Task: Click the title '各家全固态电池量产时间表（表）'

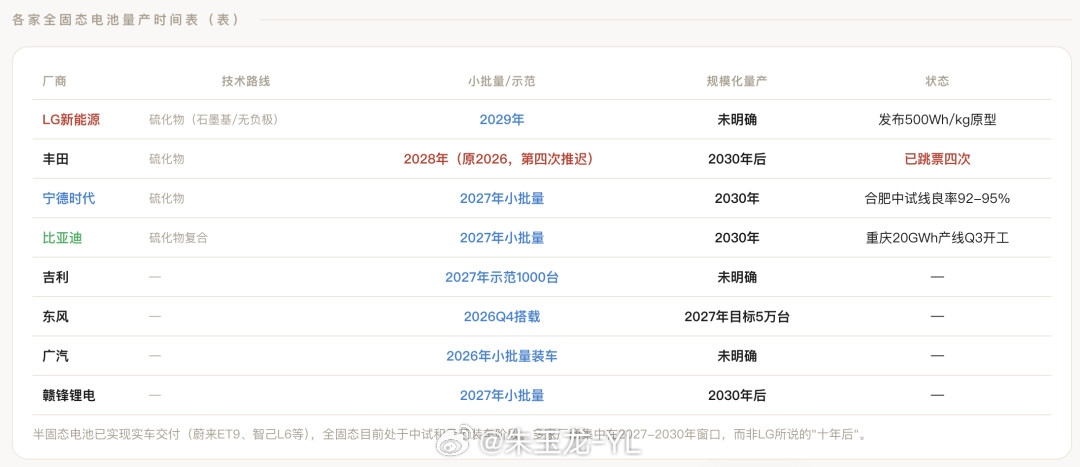Action: tap(127, 20)
